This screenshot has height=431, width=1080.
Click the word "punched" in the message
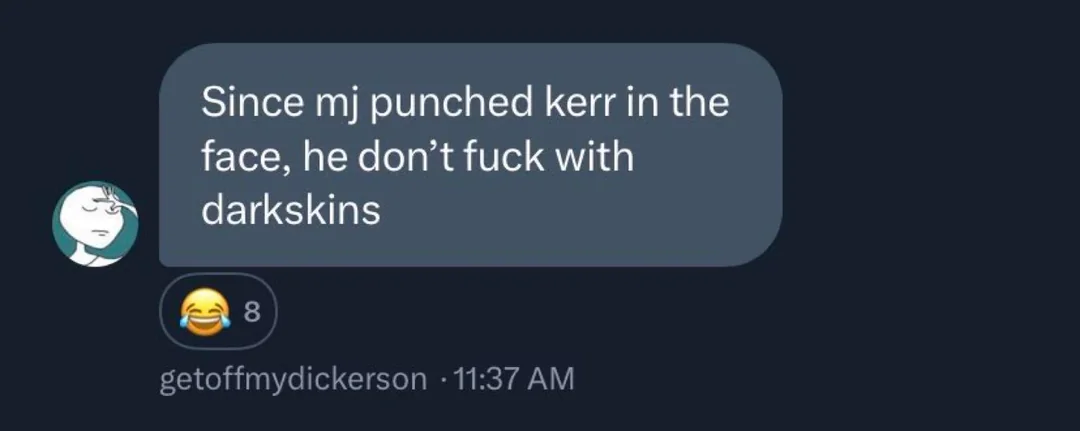pos(454,105)
